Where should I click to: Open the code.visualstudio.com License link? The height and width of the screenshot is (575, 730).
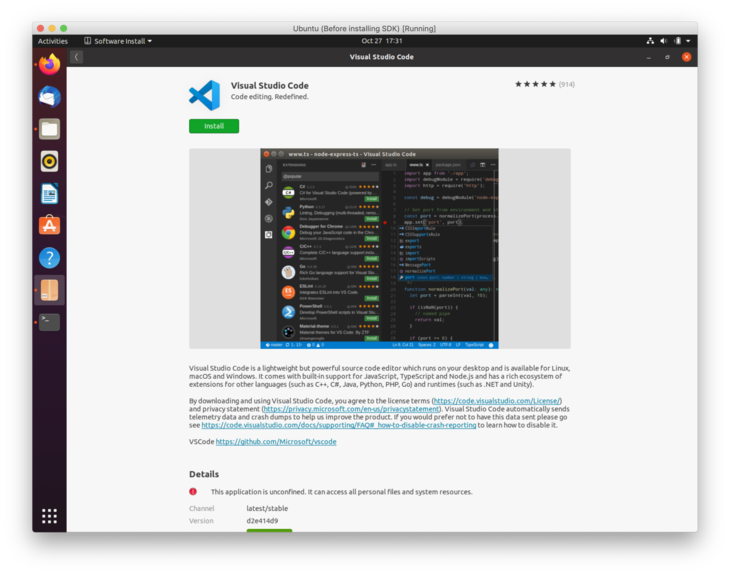point(496,401)
